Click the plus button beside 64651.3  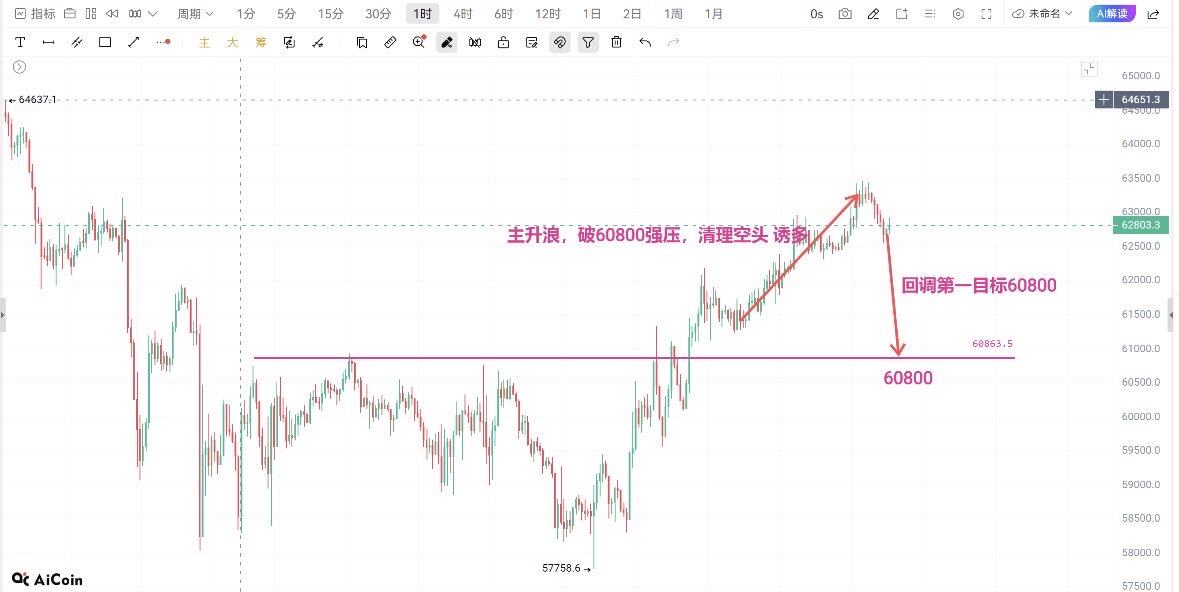pos(1103,99)
